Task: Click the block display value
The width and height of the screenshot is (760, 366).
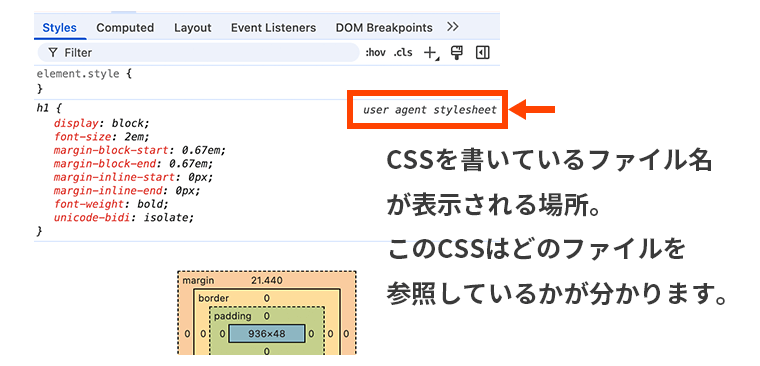Action: [x=128, y=123]
